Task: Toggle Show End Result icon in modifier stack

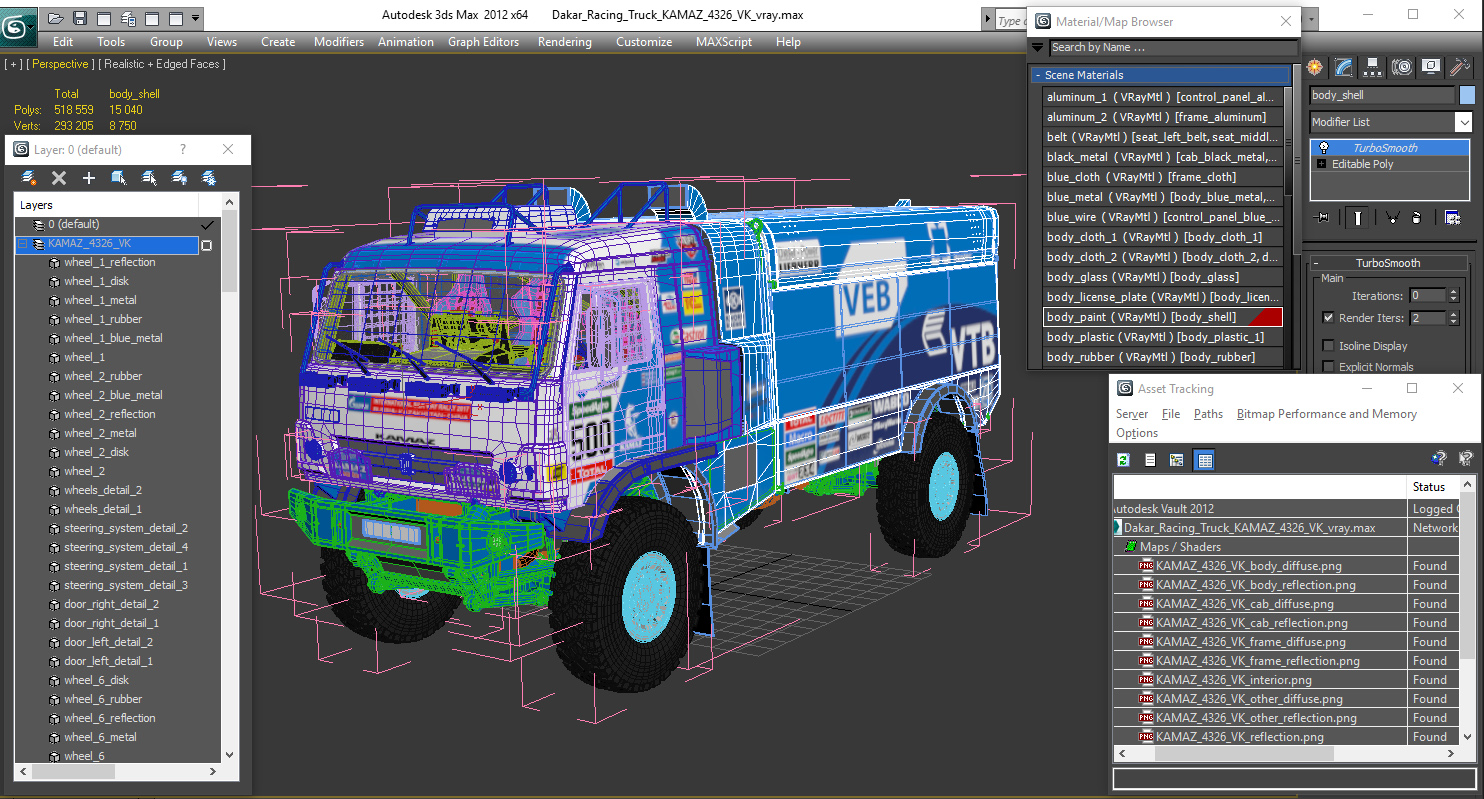Action: pyautogui.click(x=1357, y=217)
